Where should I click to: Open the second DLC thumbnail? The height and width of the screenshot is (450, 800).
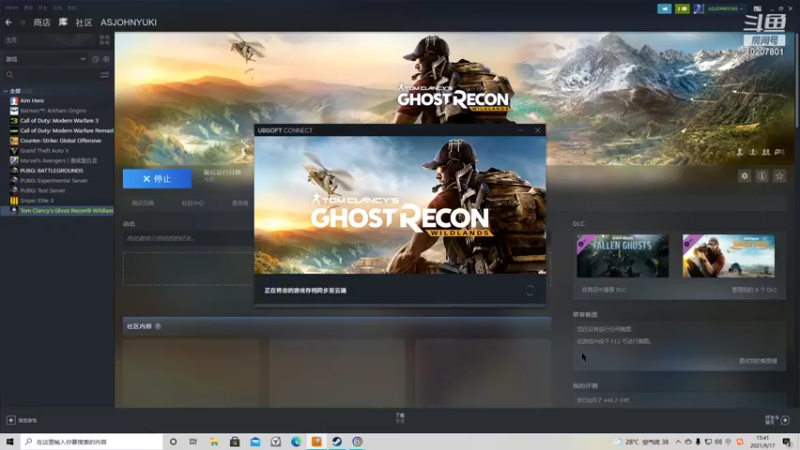click(729, 256)
